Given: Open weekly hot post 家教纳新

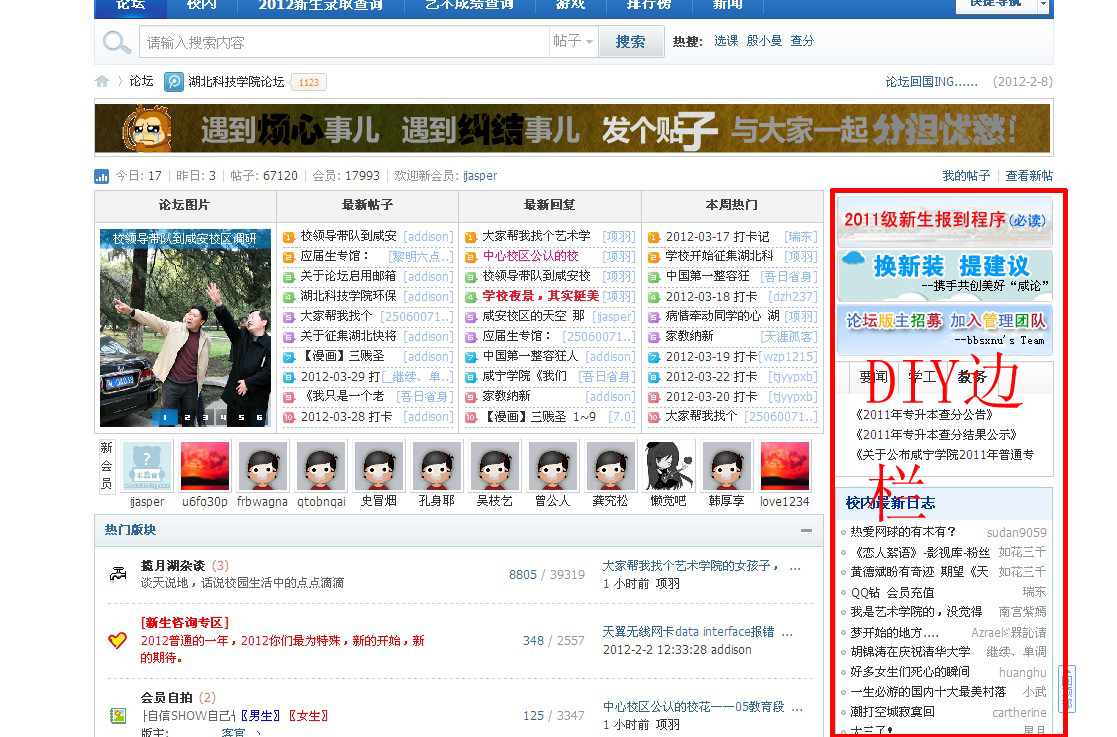Looking at the screenshot, I should pyautogui.click(x=689, y=335).
